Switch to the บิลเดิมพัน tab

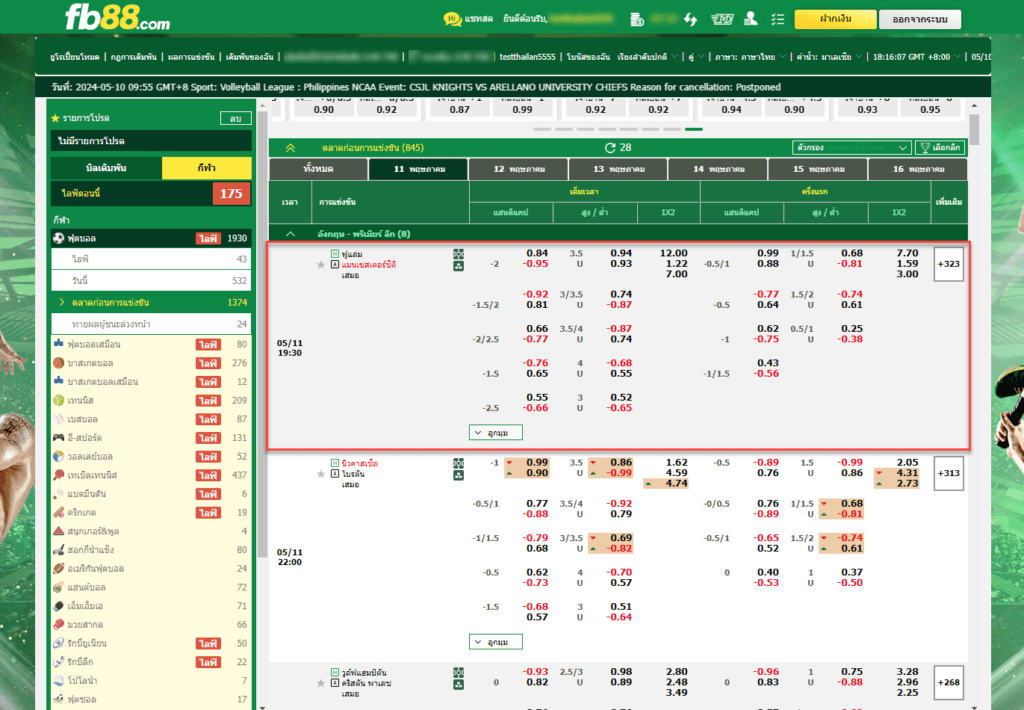(x=106, y=168)
